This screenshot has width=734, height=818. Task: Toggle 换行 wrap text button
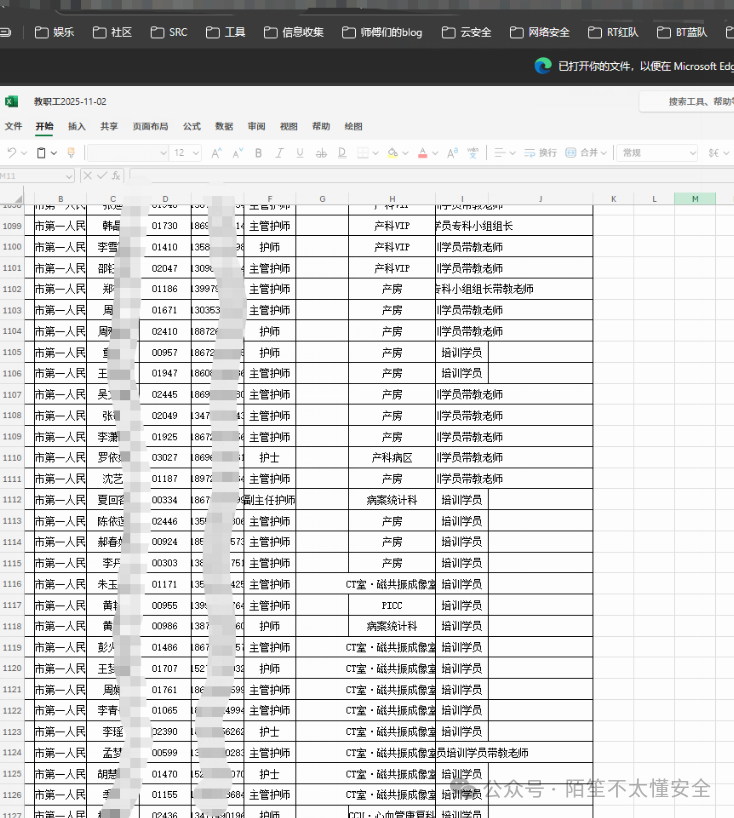[540, 153]
